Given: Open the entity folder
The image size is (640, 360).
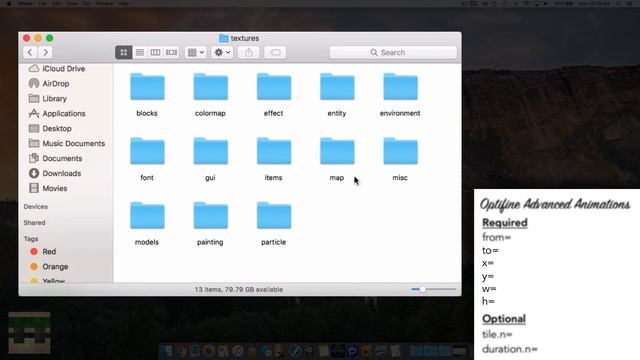Looking at the screenshot, I should point(337,87).
